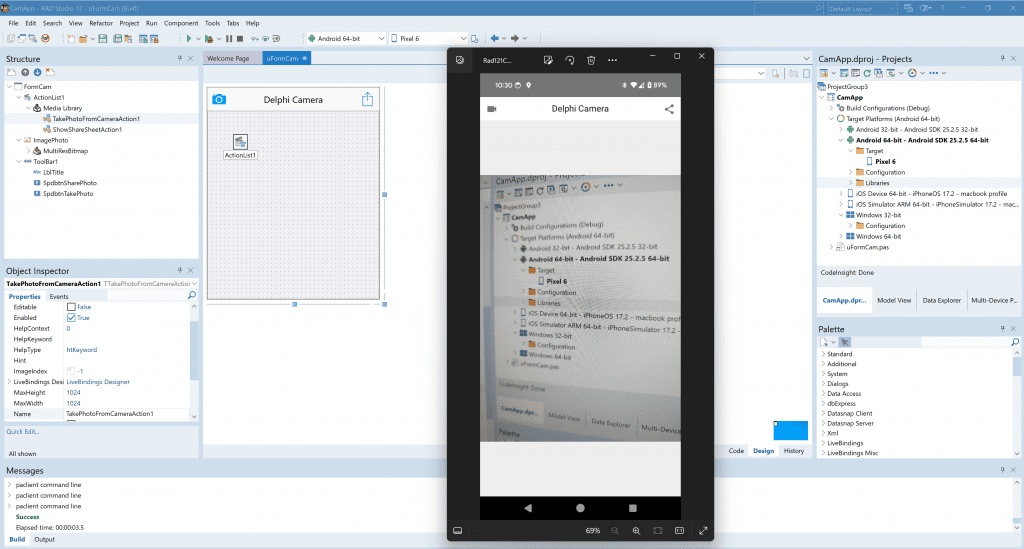
Task: Click the Program Reset stop button
Action: [240, 39]
